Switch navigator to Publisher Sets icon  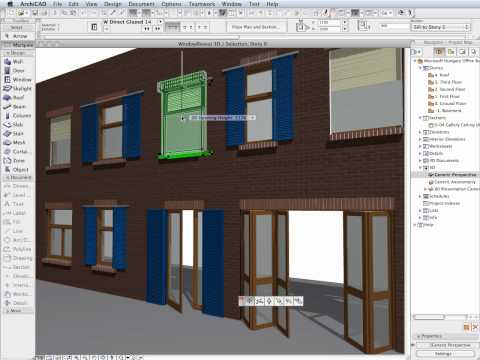click(473, 52)
